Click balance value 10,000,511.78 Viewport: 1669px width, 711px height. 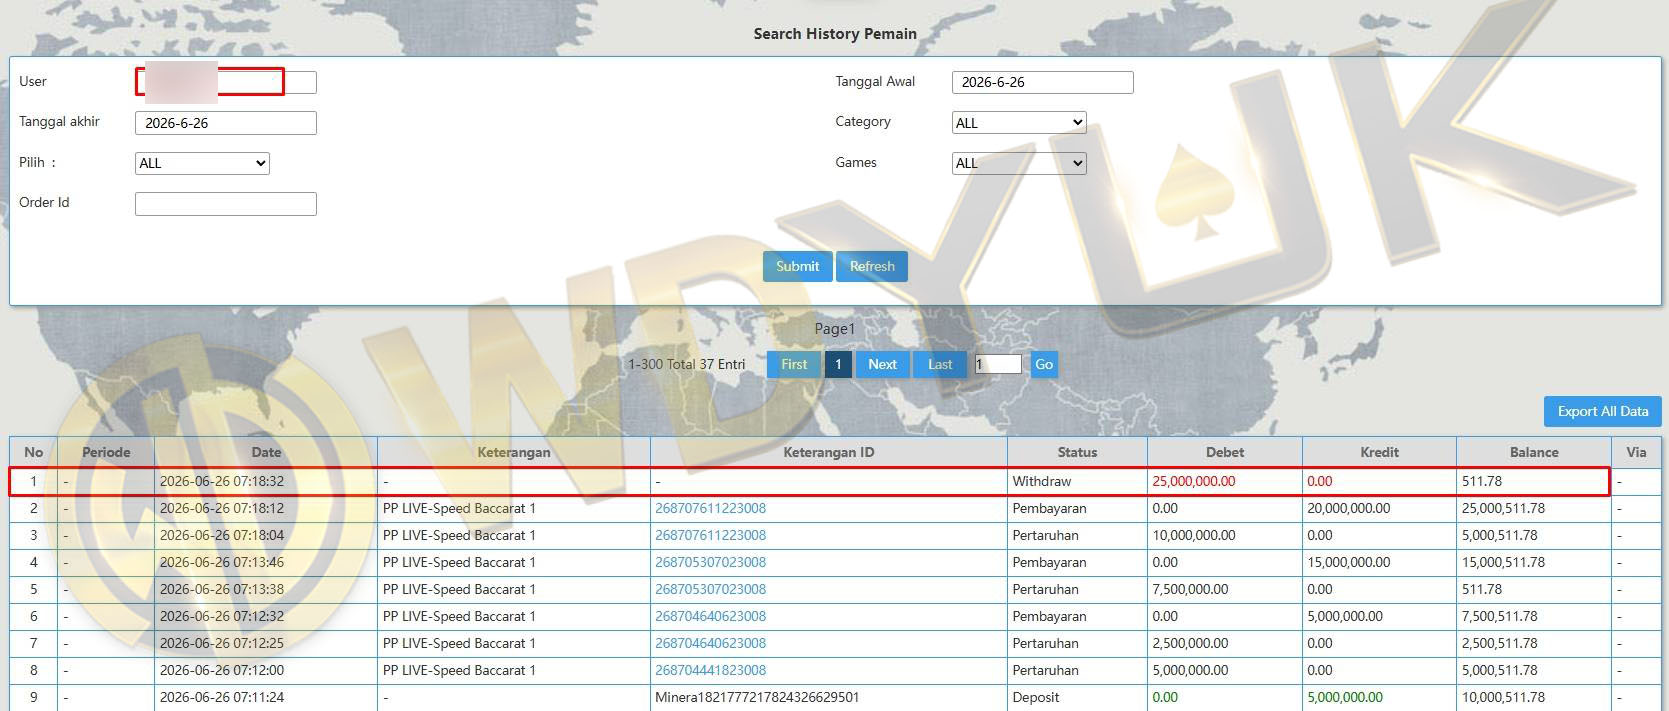(1504, 697)
